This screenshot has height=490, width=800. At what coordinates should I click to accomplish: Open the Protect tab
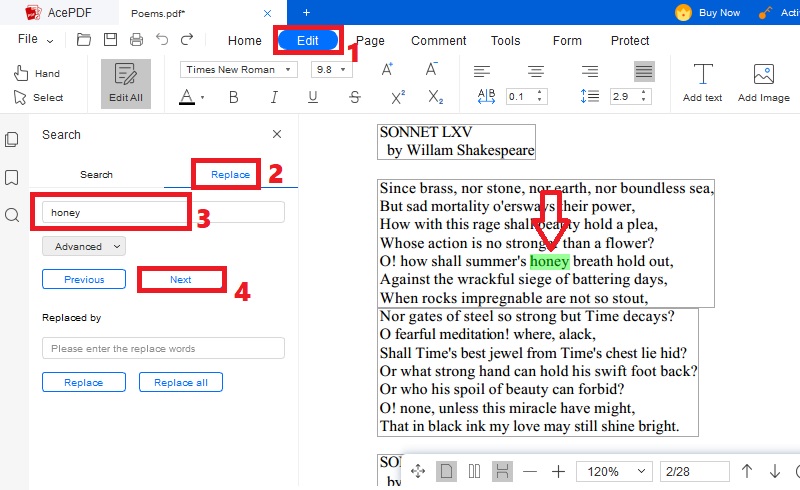(x=630, y=40)
